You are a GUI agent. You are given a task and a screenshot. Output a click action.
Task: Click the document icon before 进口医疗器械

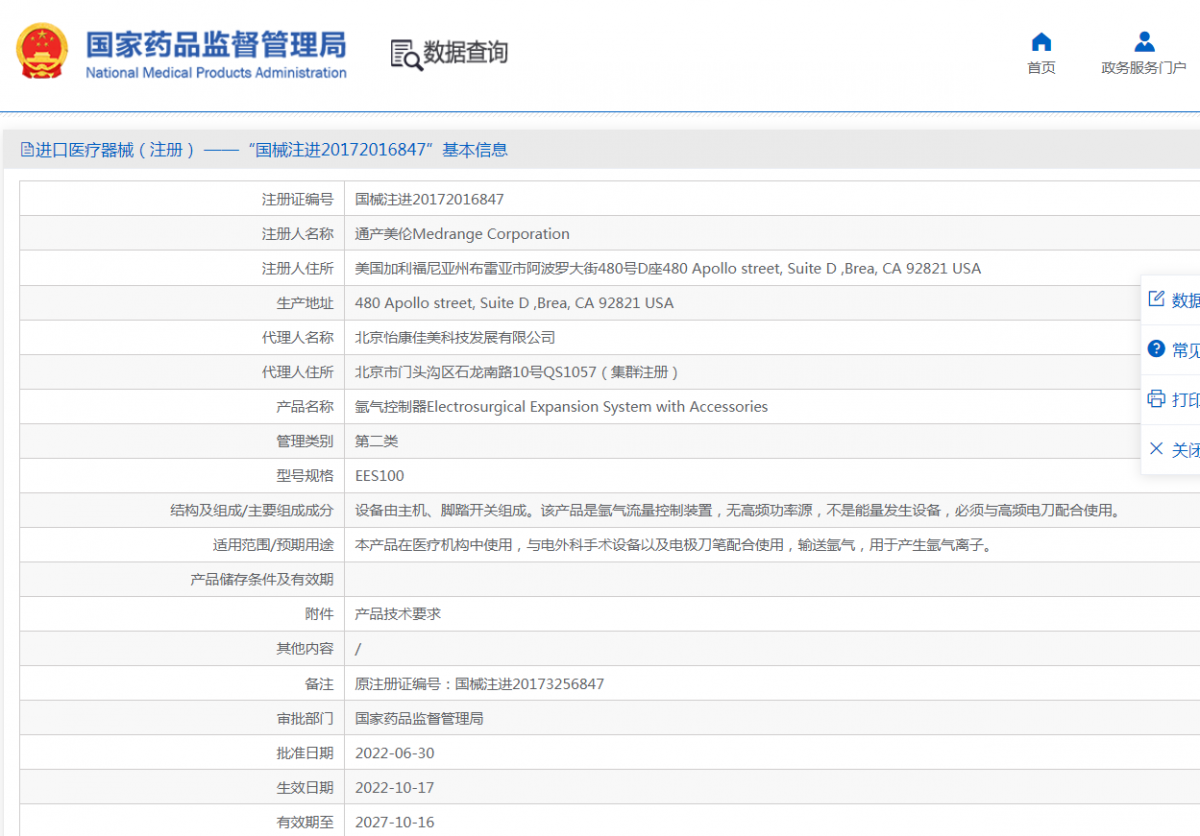27,150
